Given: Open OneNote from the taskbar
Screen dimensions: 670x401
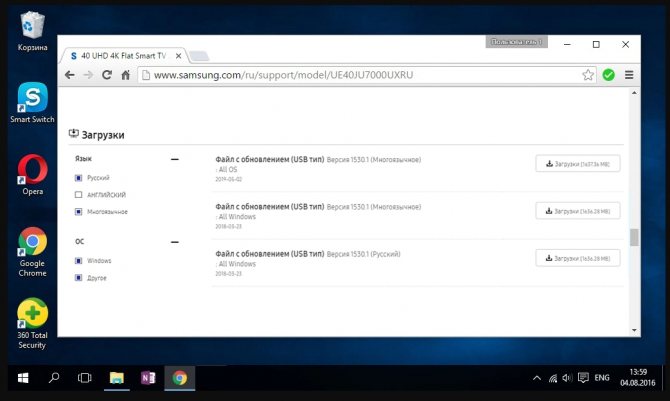Looking at the screenshot, I should [x=148, y=378].
